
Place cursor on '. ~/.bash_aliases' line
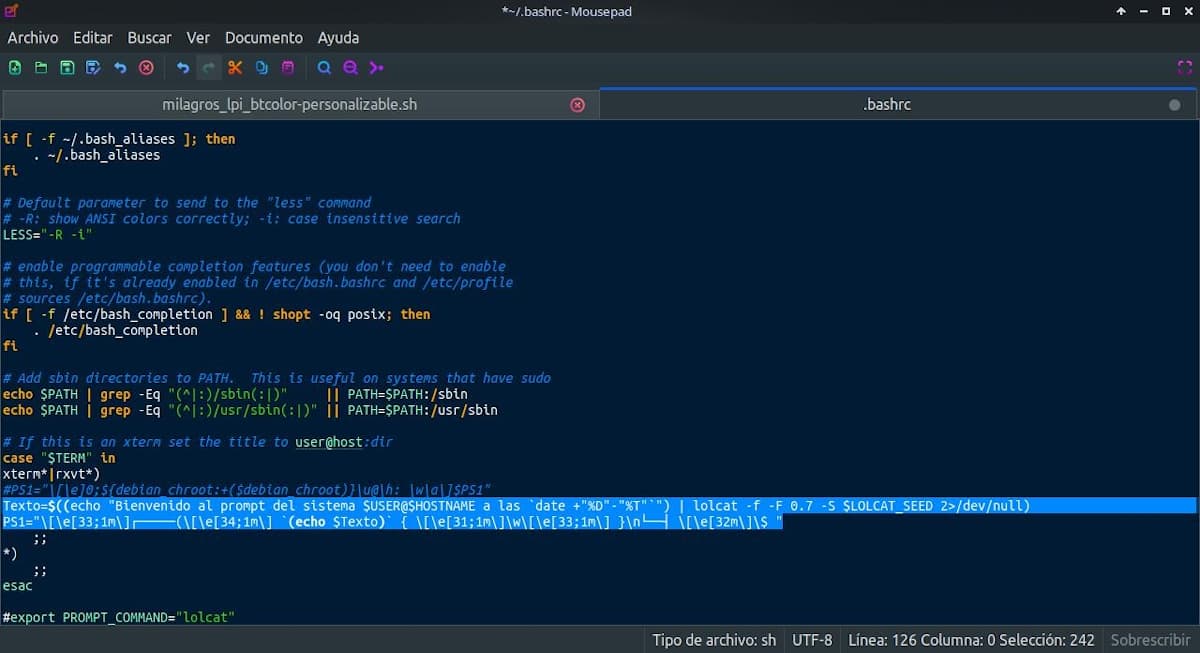[x=96, y=155]
